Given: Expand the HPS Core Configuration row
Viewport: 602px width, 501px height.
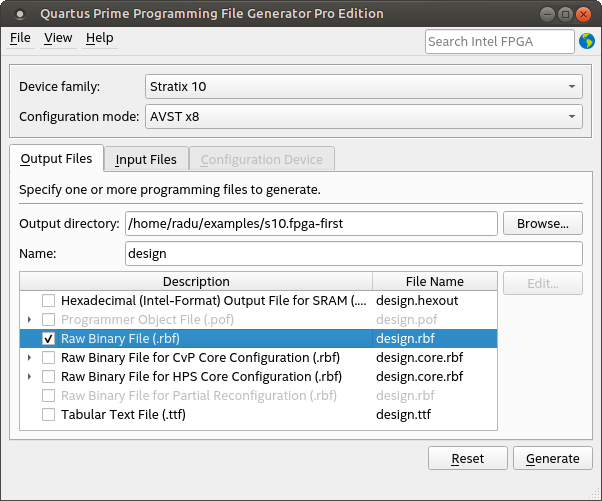Looking at the screenshot, I should click(x=29, y=377).
